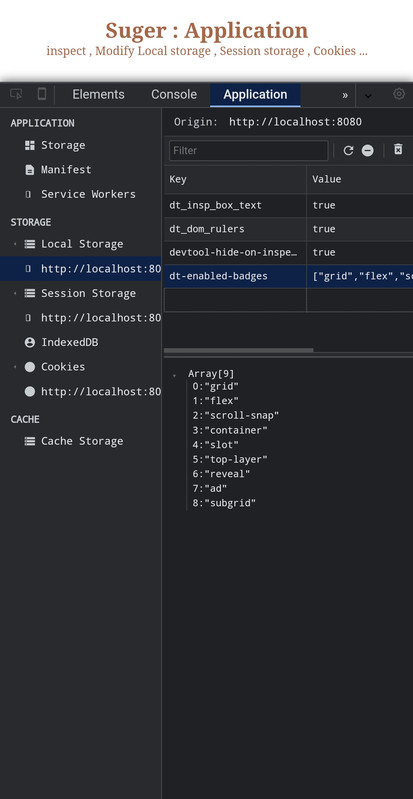
Task: Click the Origin http://localhost:8080 text
Action: (x=268, y=122)
